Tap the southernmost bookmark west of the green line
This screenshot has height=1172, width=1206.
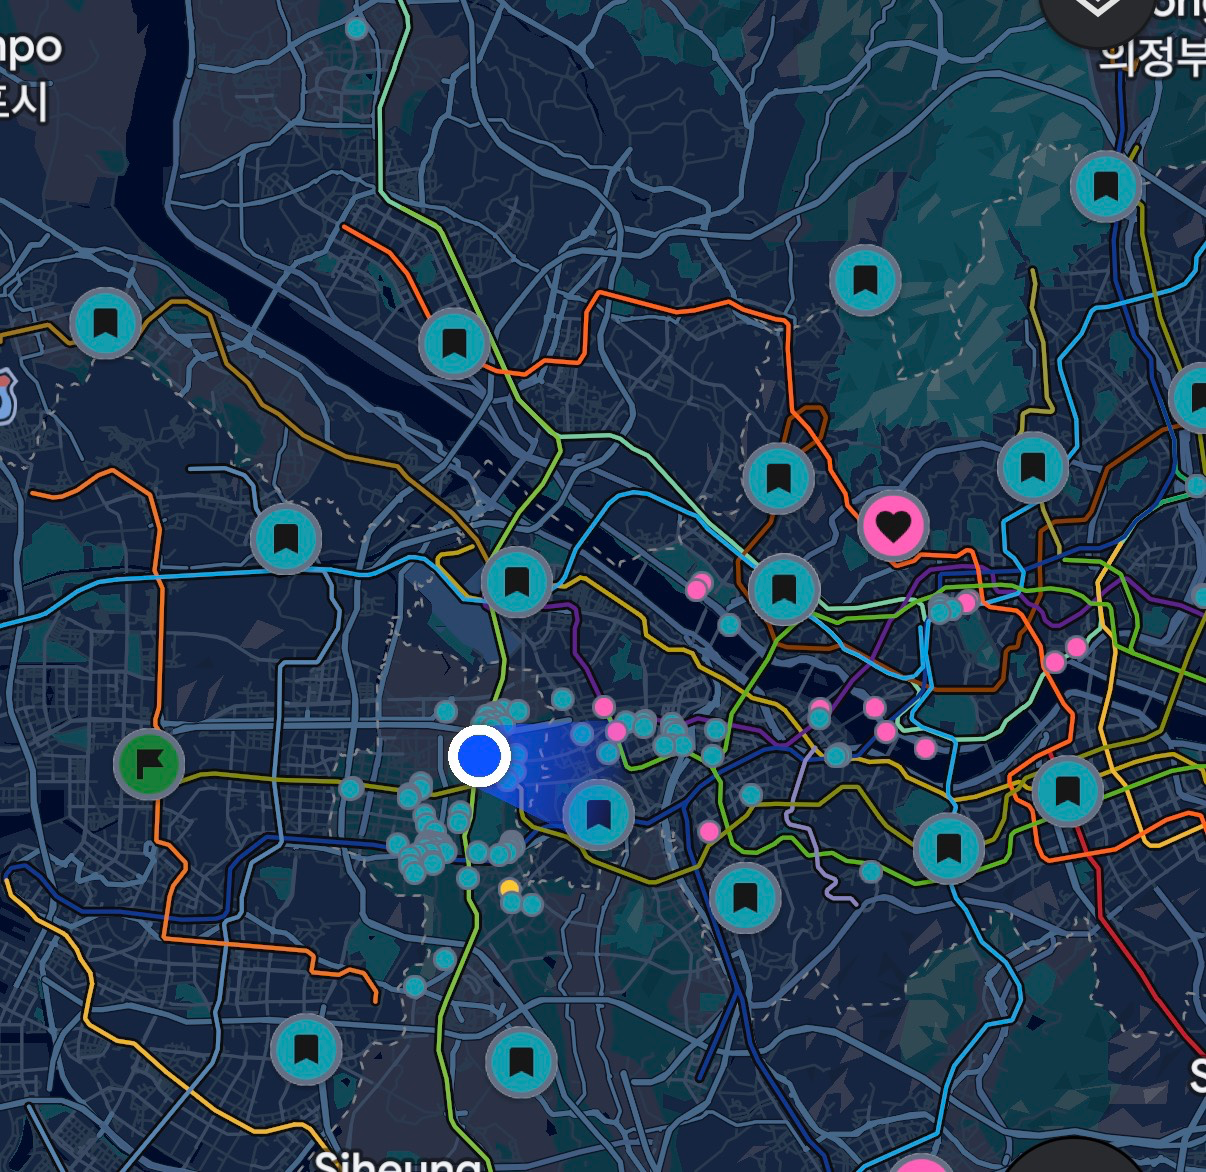[x=306, y=1050]
